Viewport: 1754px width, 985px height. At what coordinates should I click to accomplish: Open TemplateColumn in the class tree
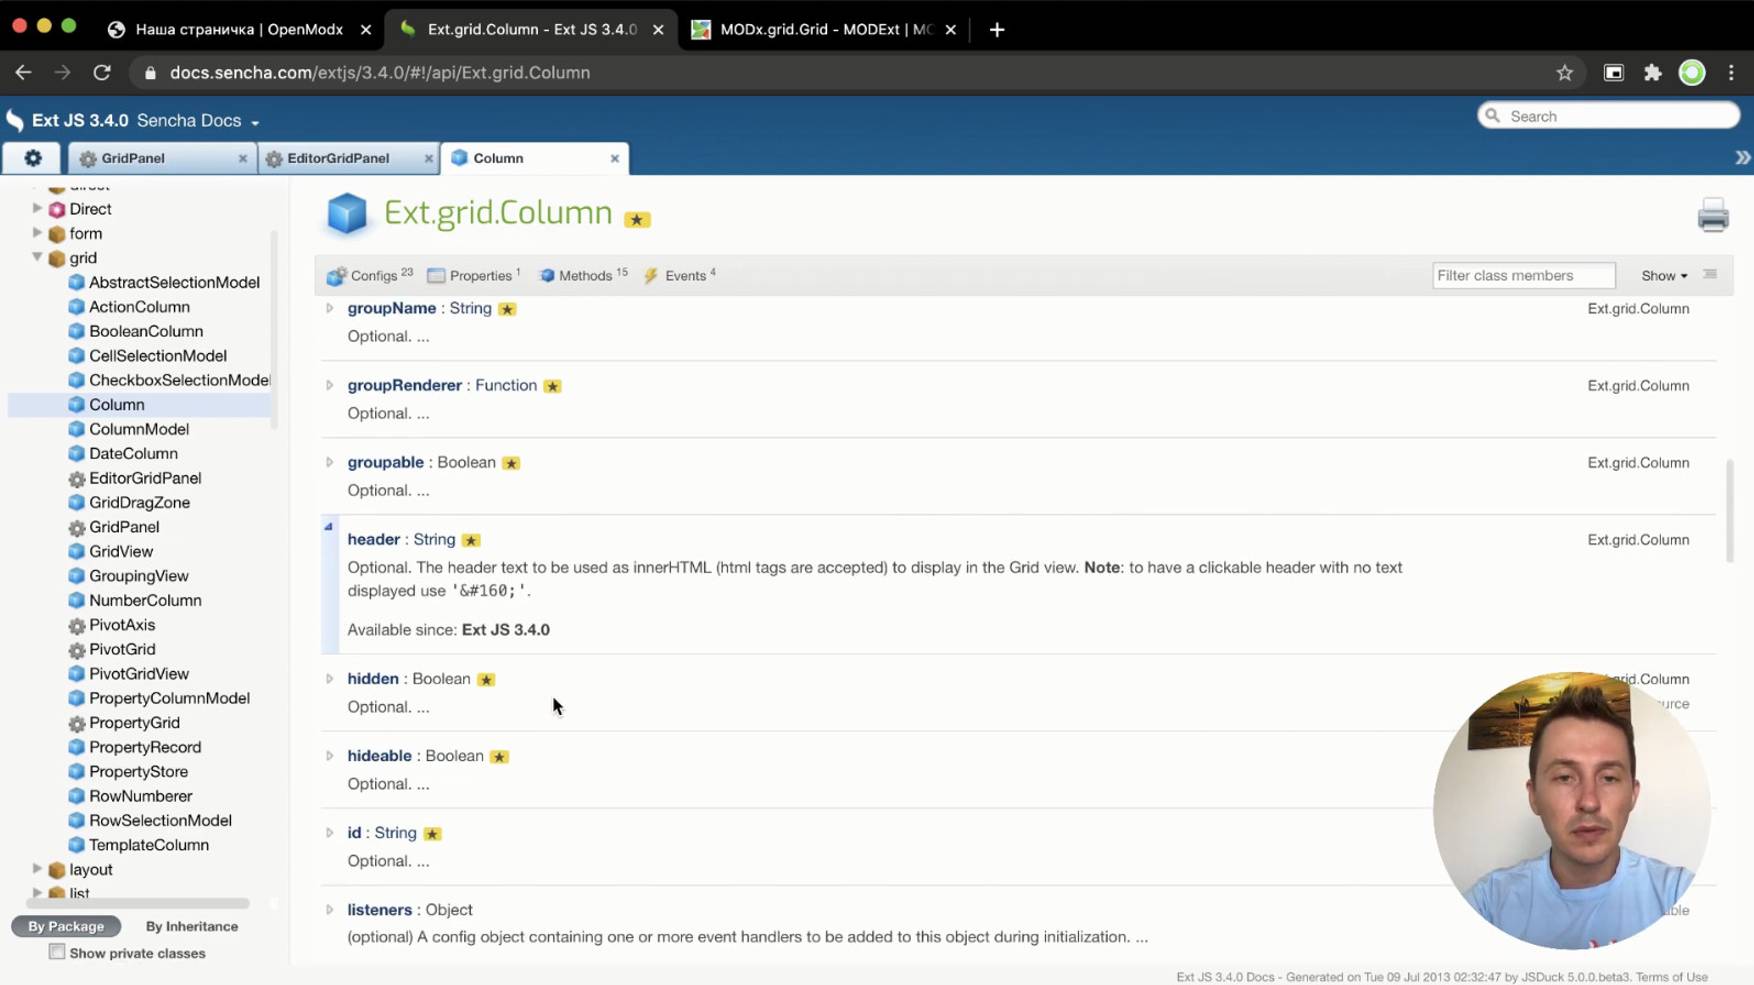point(149,845)
